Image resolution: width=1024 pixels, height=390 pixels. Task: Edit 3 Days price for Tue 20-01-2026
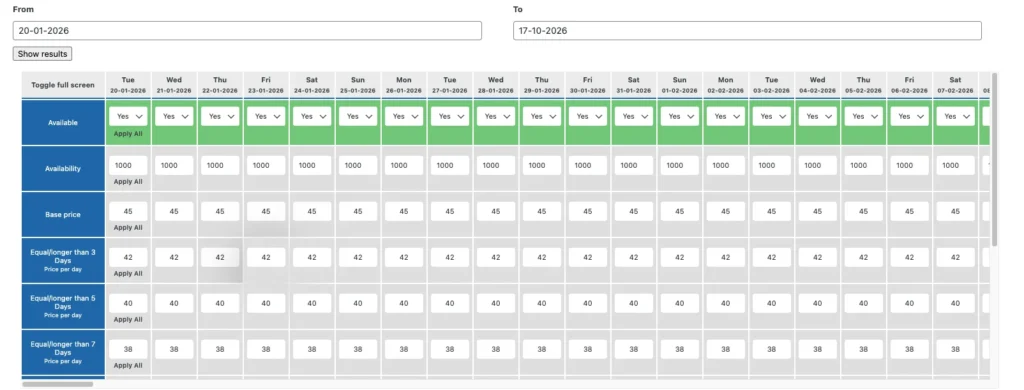point(128,257)
